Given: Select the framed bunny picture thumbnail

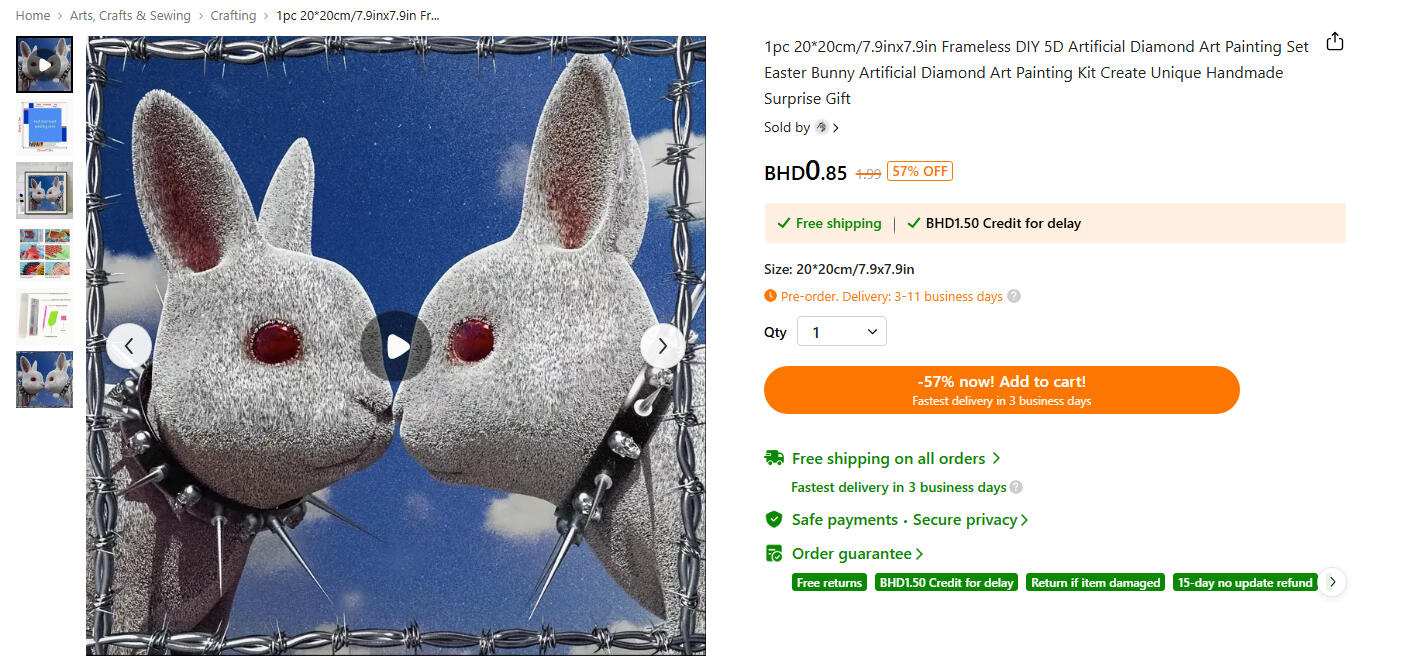Looking at the screenshot, I should (44, 190).
